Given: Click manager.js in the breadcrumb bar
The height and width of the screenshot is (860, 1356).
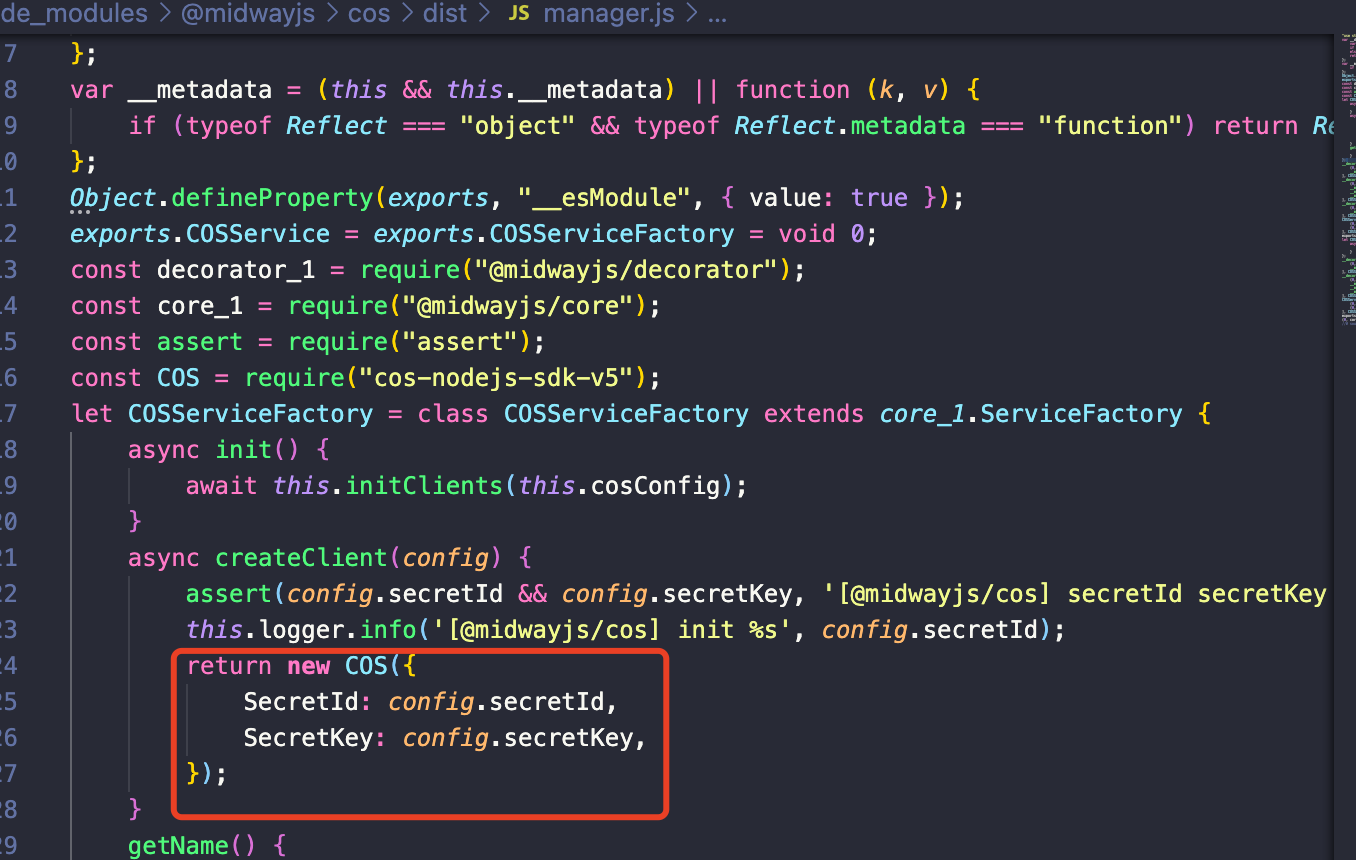Looking at the screenshot, I should coord(608,14).
